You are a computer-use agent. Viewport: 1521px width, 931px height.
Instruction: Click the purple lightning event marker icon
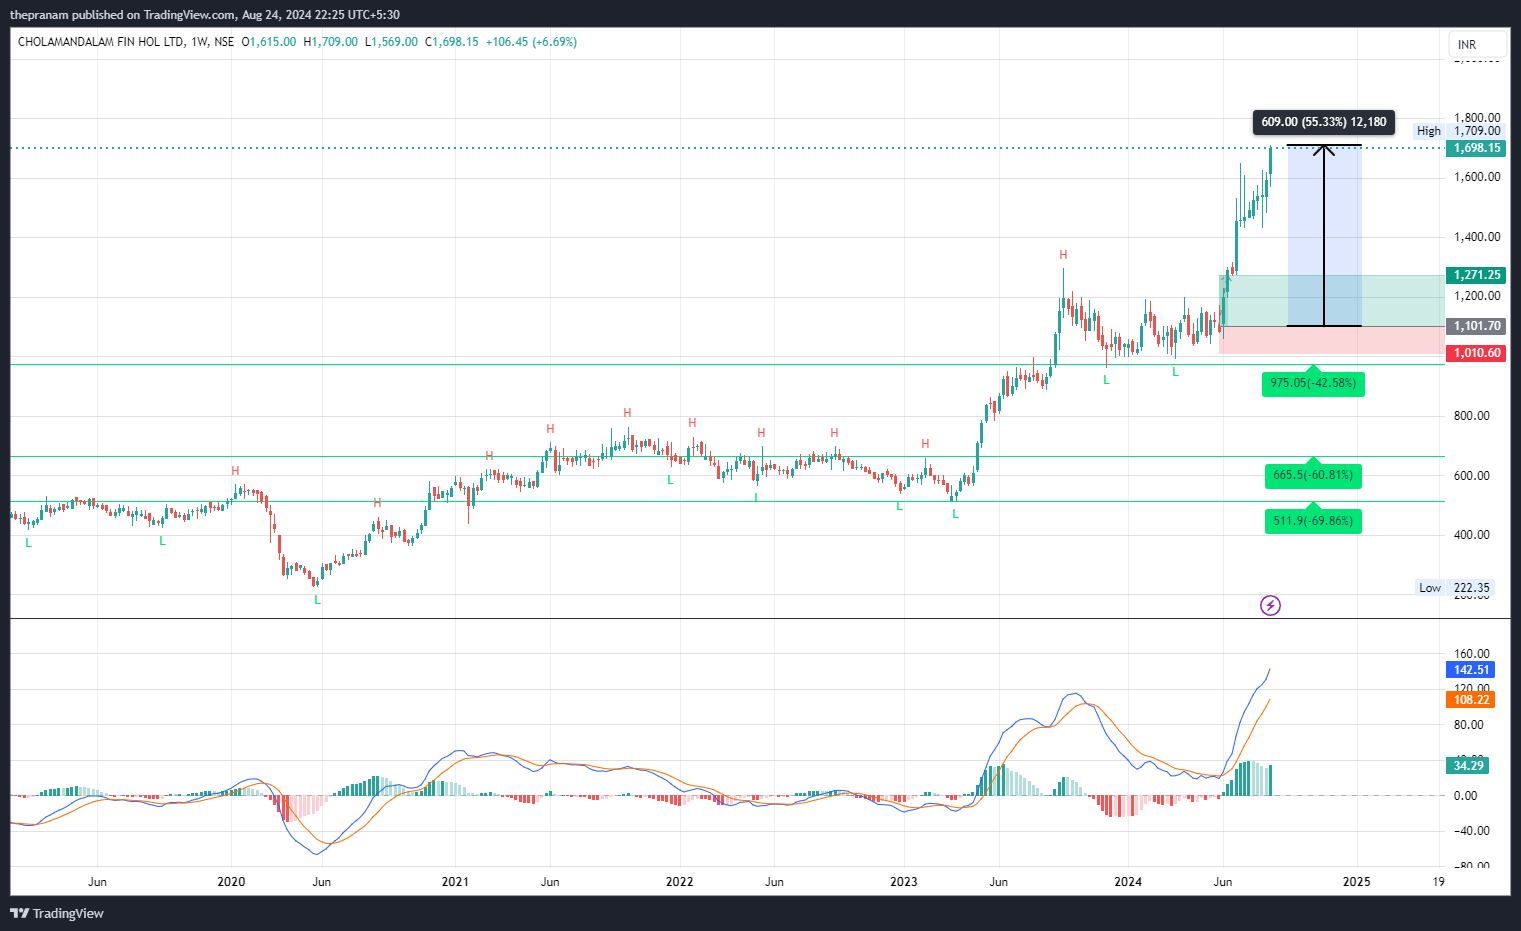tap(1270, 605)
